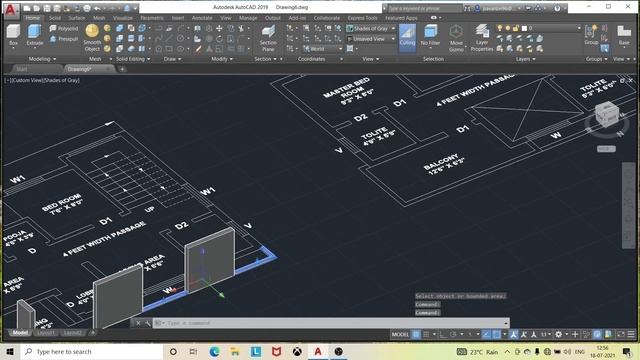Click the ViewCube in the drawing area
The width and height of the screenshot is (640, 360).
coord(607,113)
